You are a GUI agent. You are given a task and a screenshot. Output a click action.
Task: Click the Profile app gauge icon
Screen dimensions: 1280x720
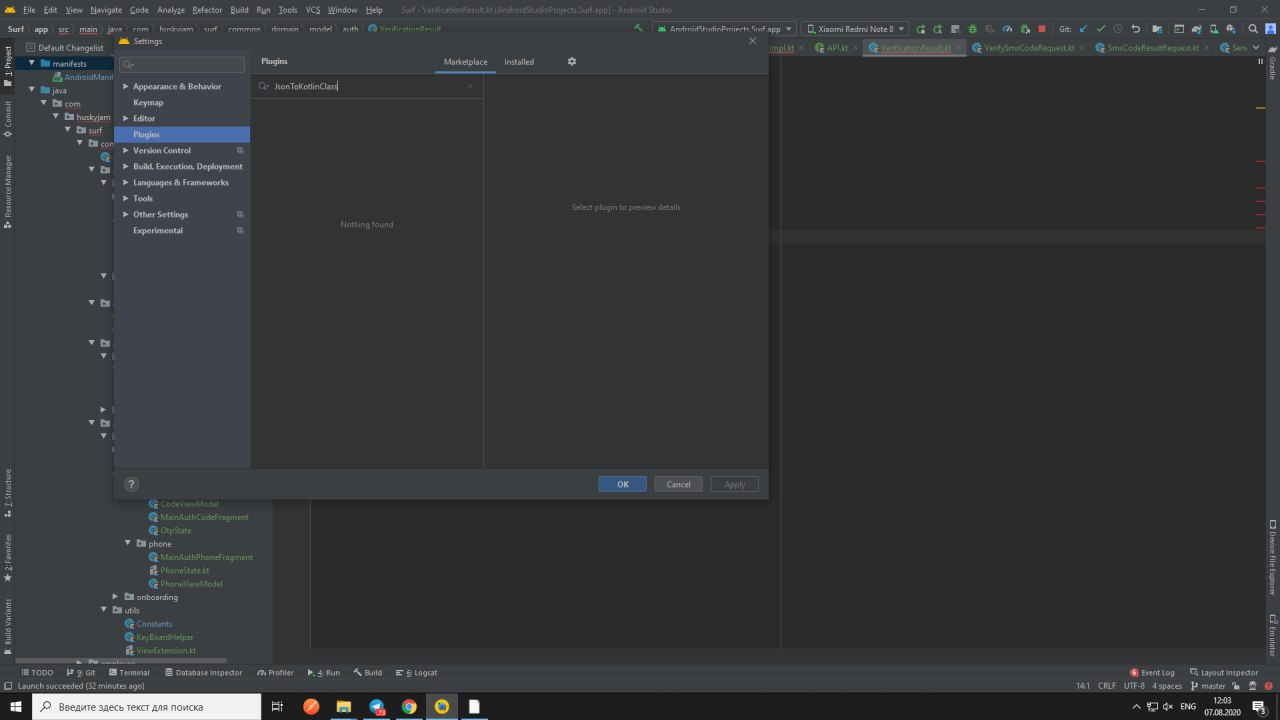coord(1007,29)
